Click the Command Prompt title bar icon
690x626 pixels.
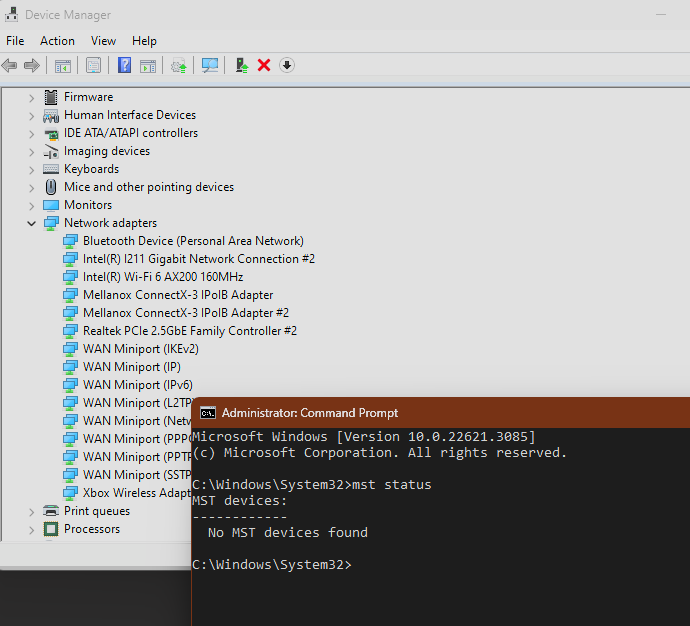(208, 413)
